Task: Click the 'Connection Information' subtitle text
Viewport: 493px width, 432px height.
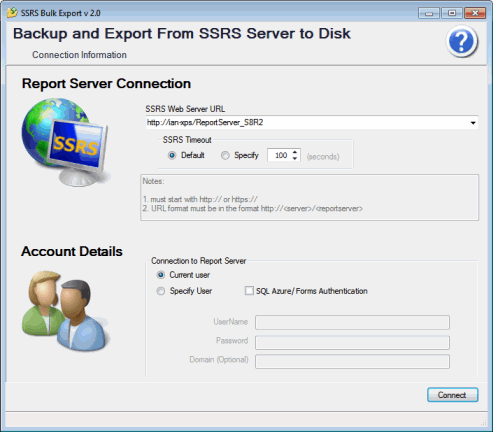Action: tap(79, 55)
